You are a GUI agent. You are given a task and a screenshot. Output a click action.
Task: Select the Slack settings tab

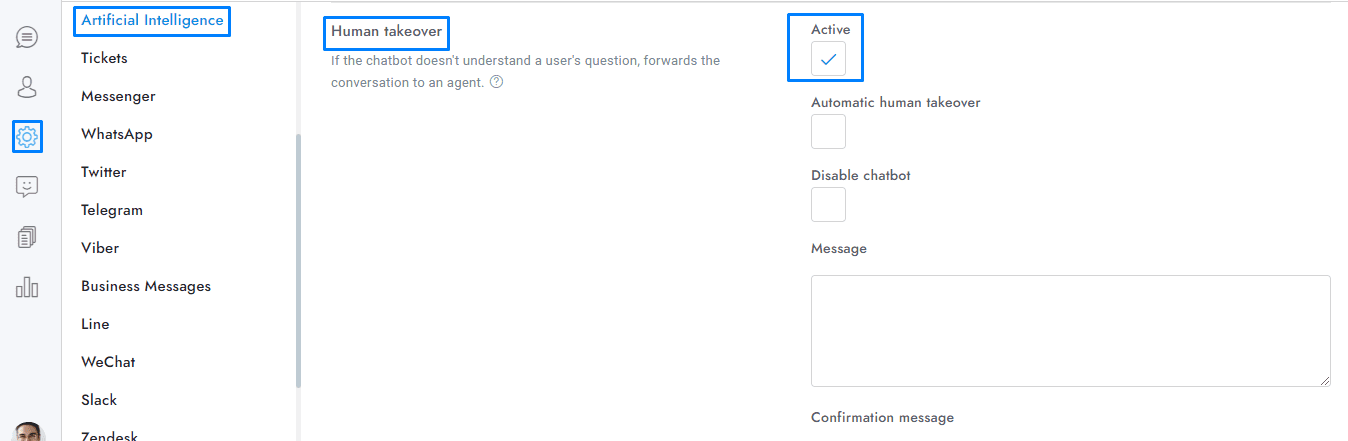[x=99, y=400]
